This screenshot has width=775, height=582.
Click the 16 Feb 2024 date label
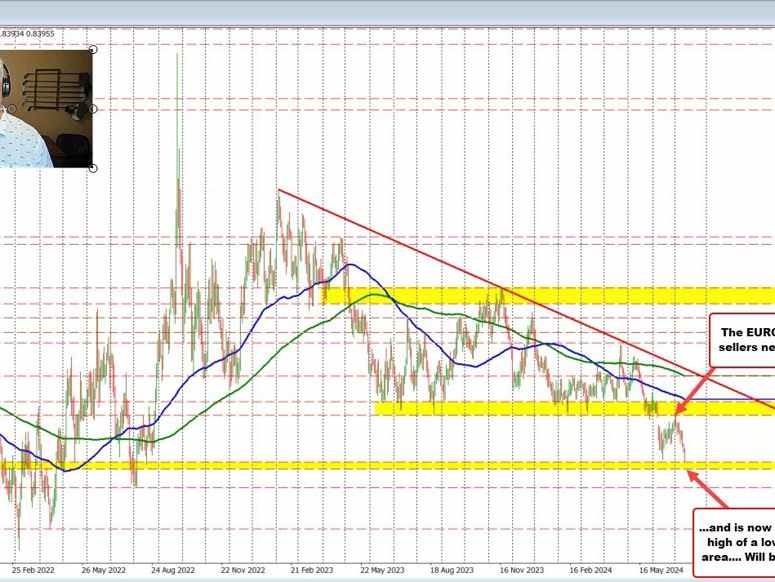click(x=591, y=570)
